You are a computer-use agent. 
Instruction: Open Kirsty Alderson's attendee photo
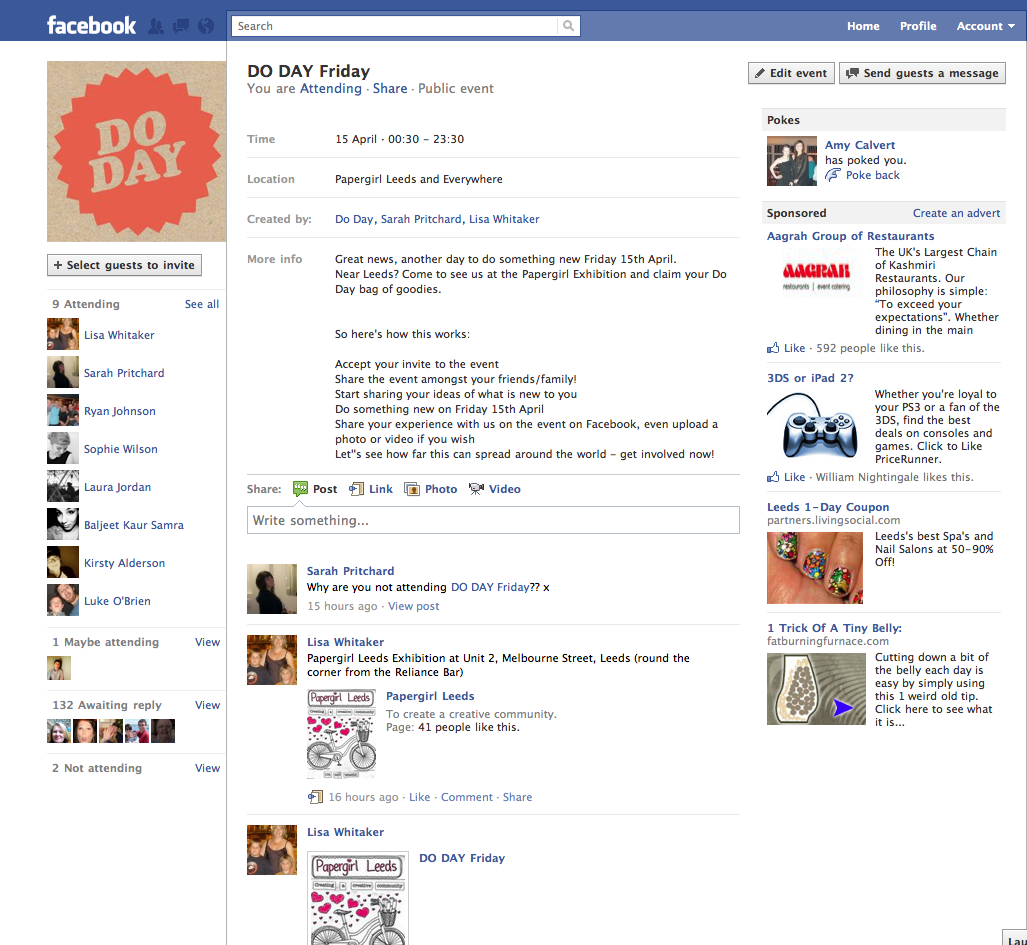[63, 562]
